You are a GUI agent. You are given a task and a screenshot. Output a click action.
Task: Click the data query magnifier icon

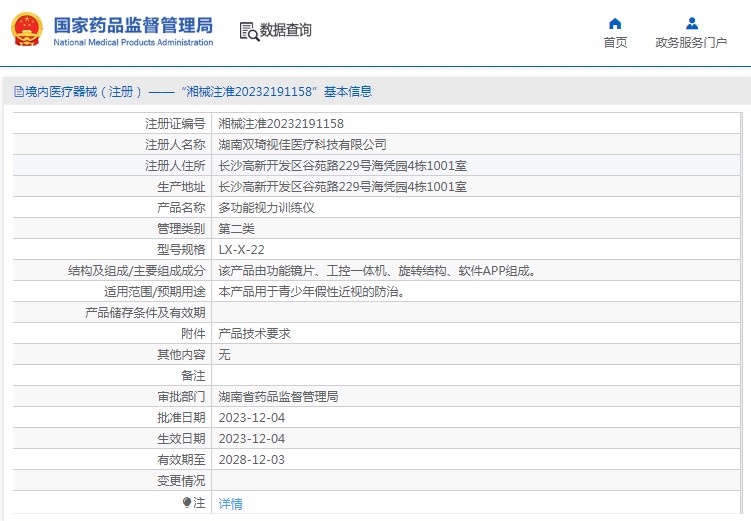pos(249,32)
